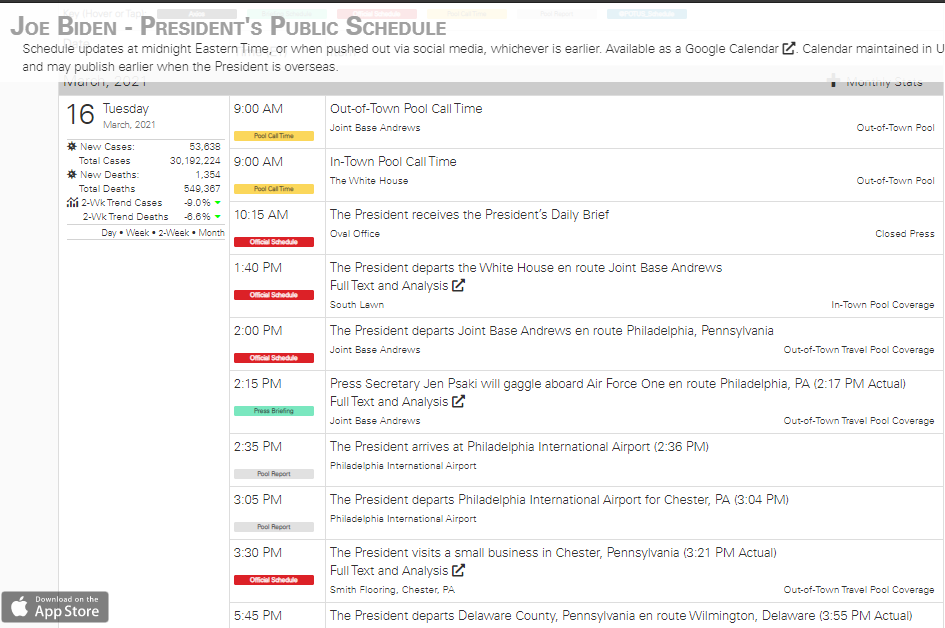Open the external link icon in the 1:40 PM departure entry
Screen dimensions: 945x628
click(459, 286)
